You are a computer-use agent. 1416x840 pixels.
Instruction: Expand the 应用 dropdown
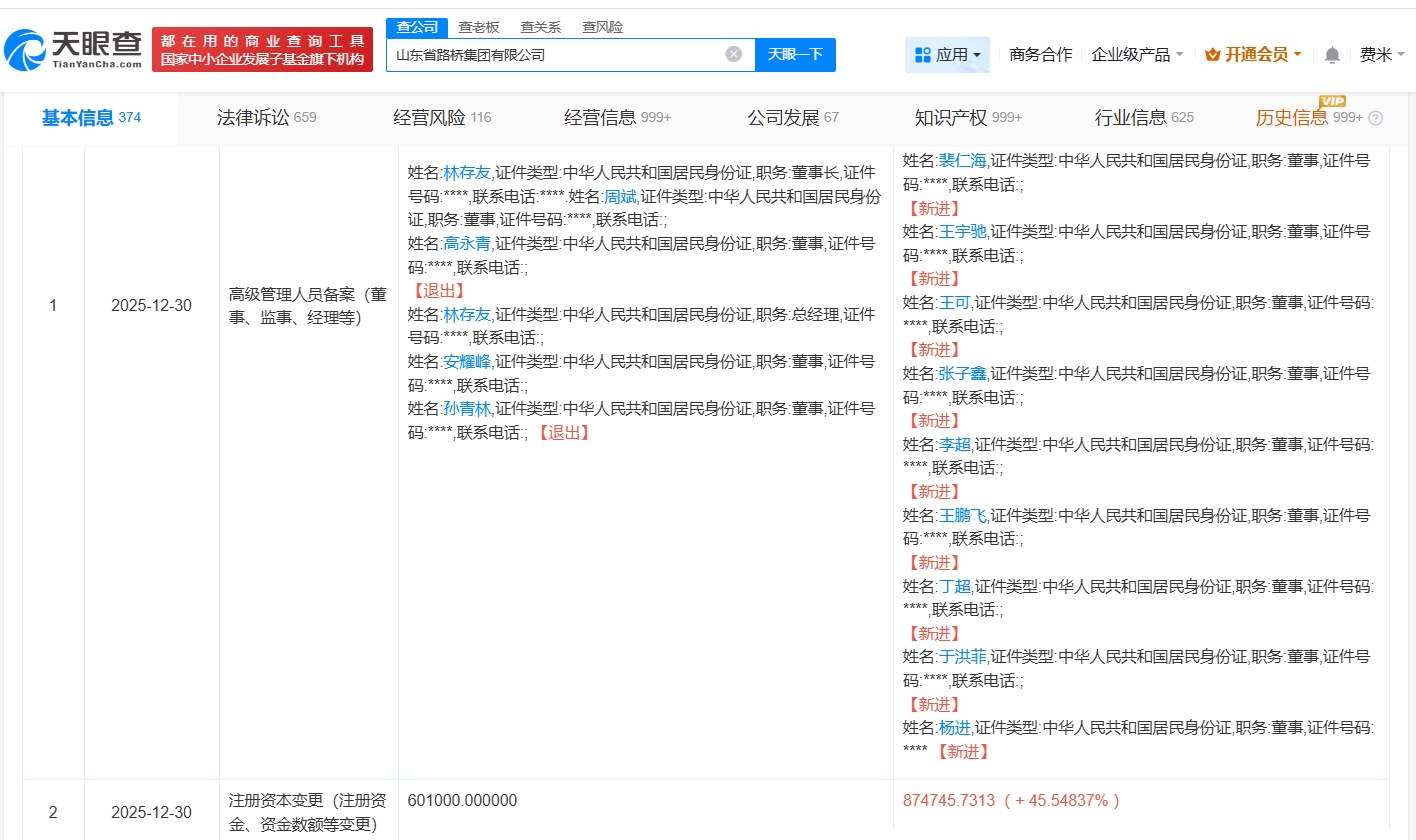pos(975,55)
